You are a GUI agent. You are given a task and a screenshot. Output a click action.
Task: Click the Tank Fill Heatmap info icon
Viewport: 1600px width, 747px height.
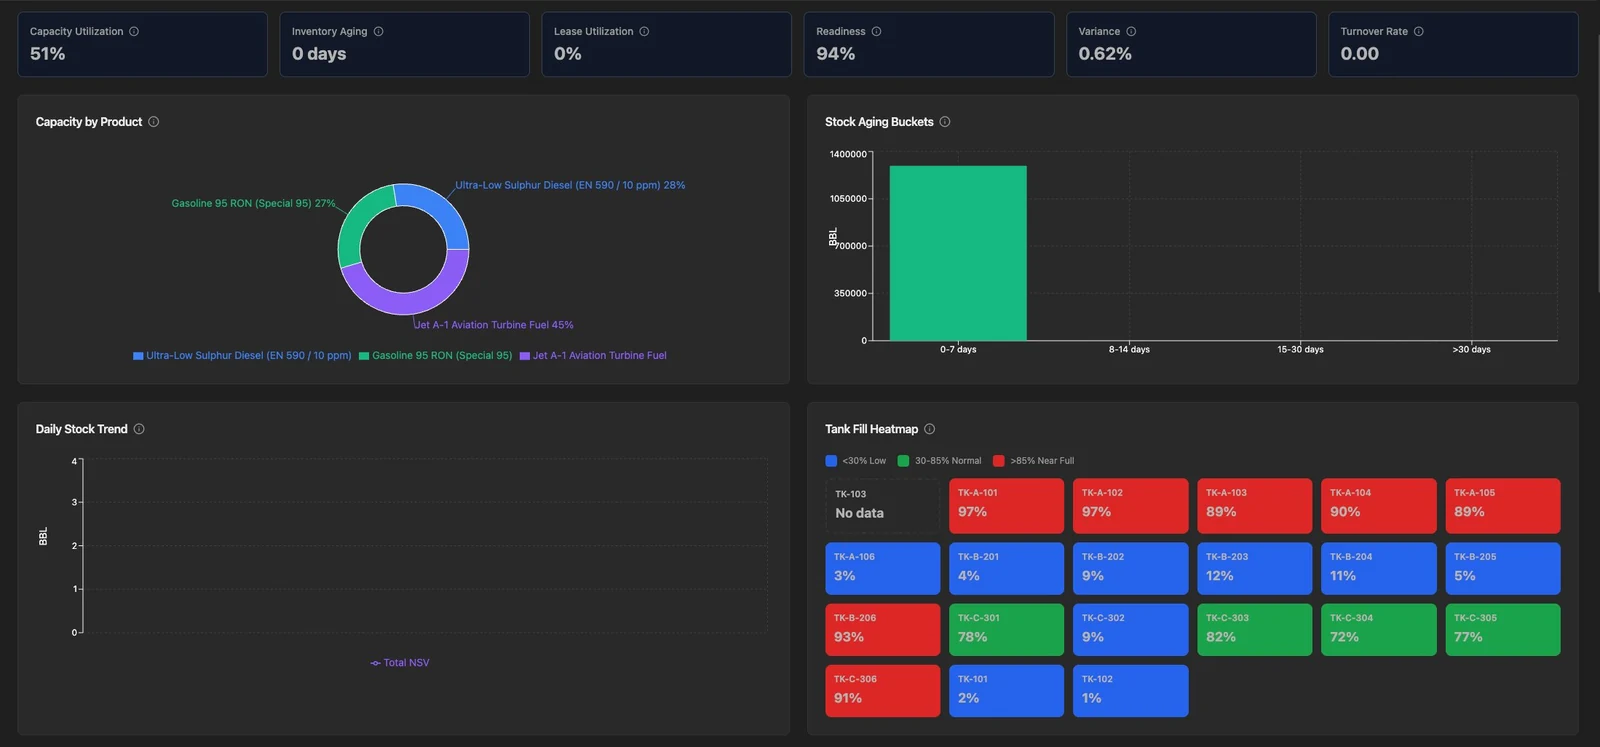(x=929, y=429)
